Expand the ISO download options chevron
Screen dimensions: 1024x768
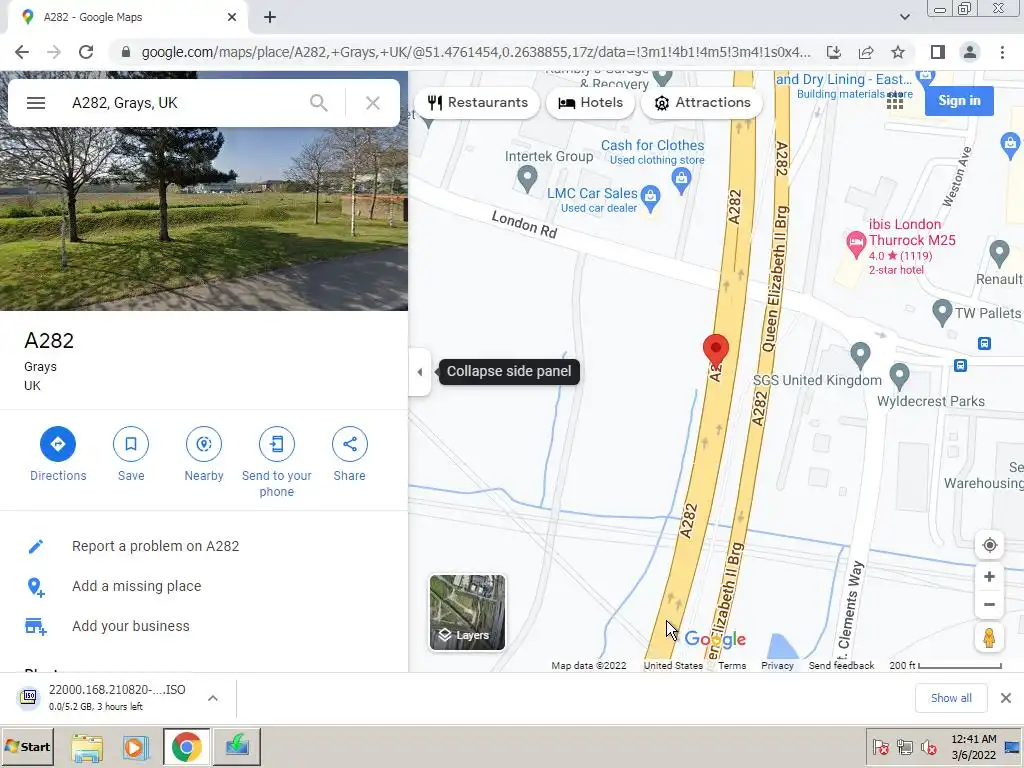point(212,698)
